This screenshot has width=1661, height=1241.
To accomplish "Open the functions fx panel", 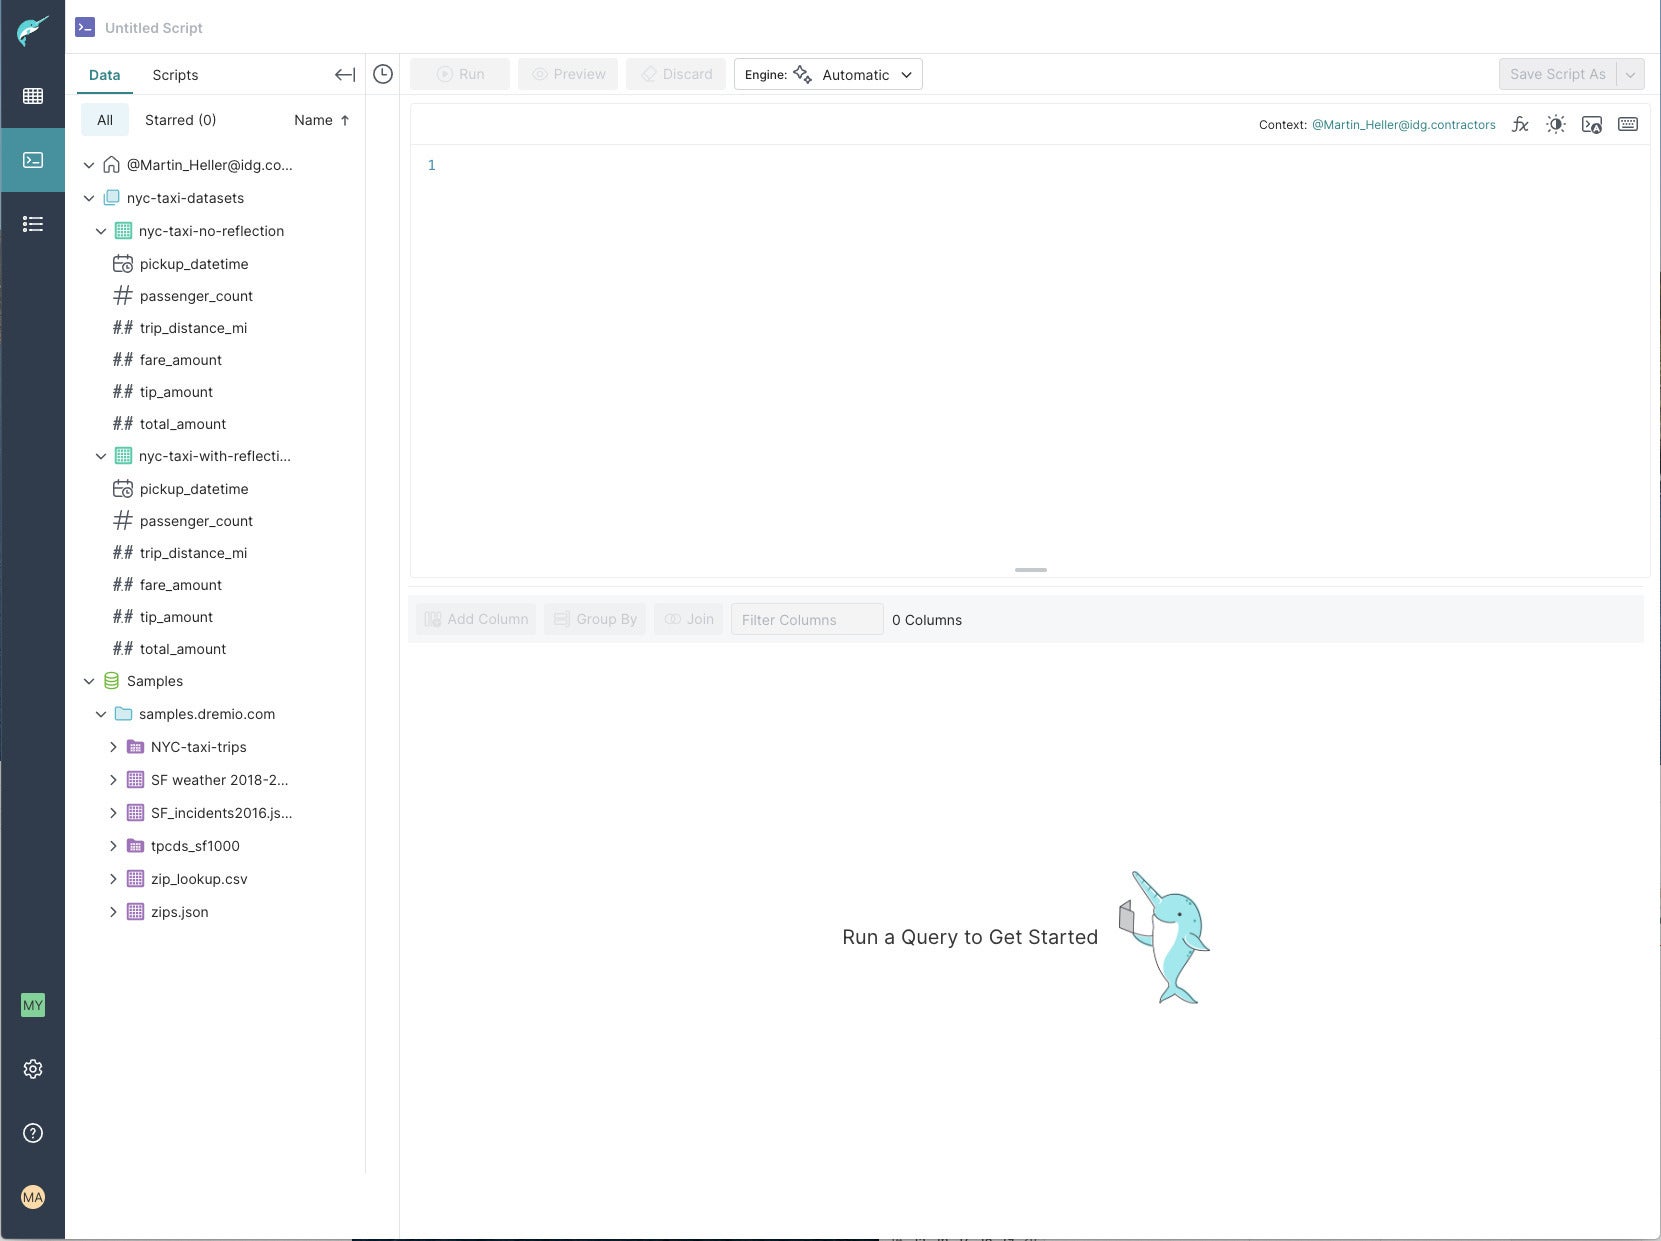I will [x=1520, y=125].
